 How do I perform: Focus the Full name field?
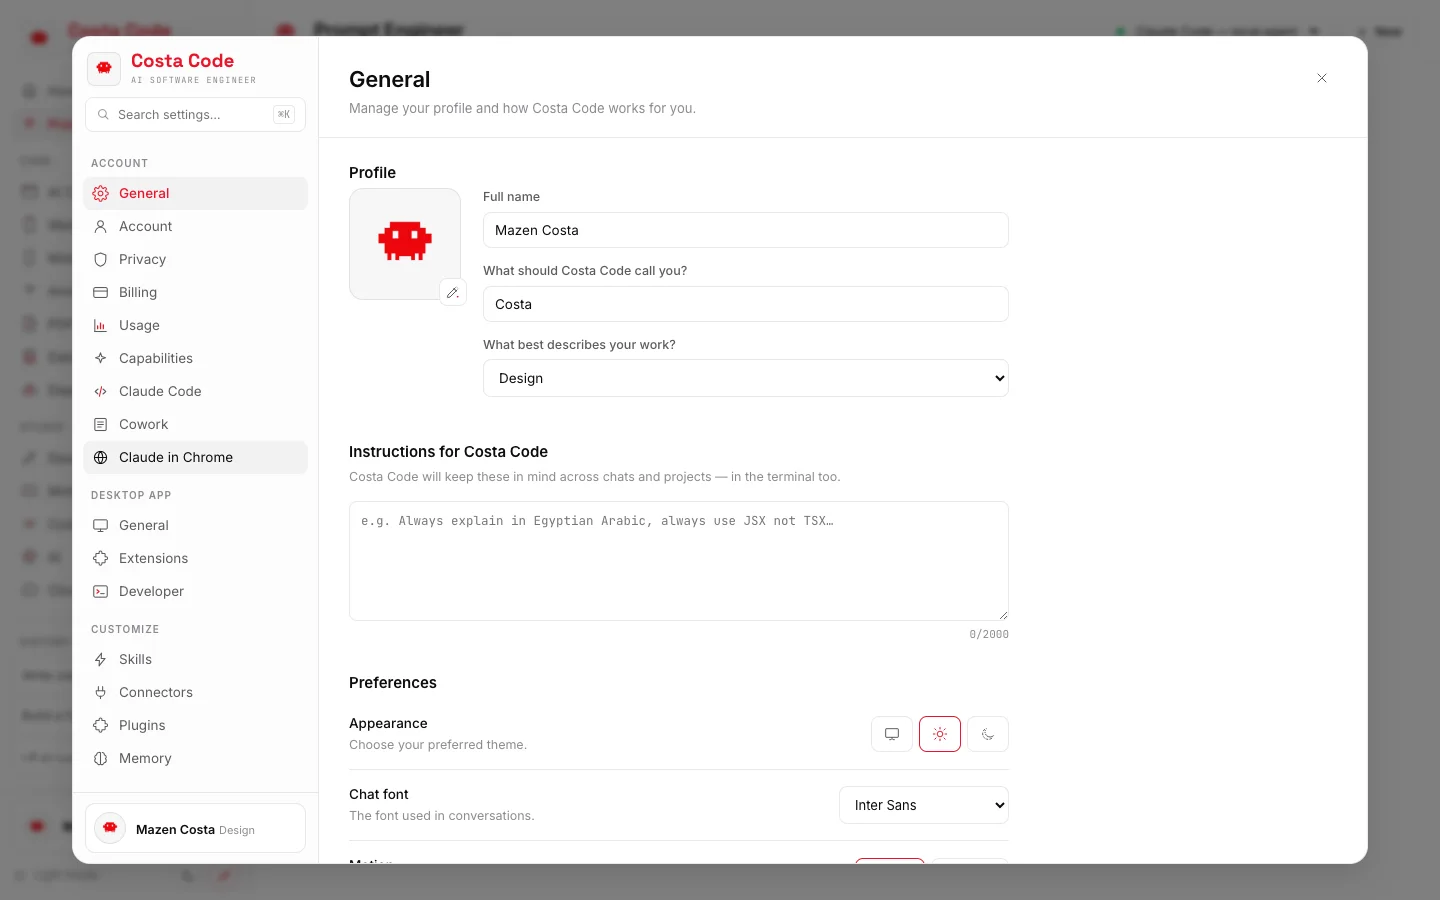(746, 230)
